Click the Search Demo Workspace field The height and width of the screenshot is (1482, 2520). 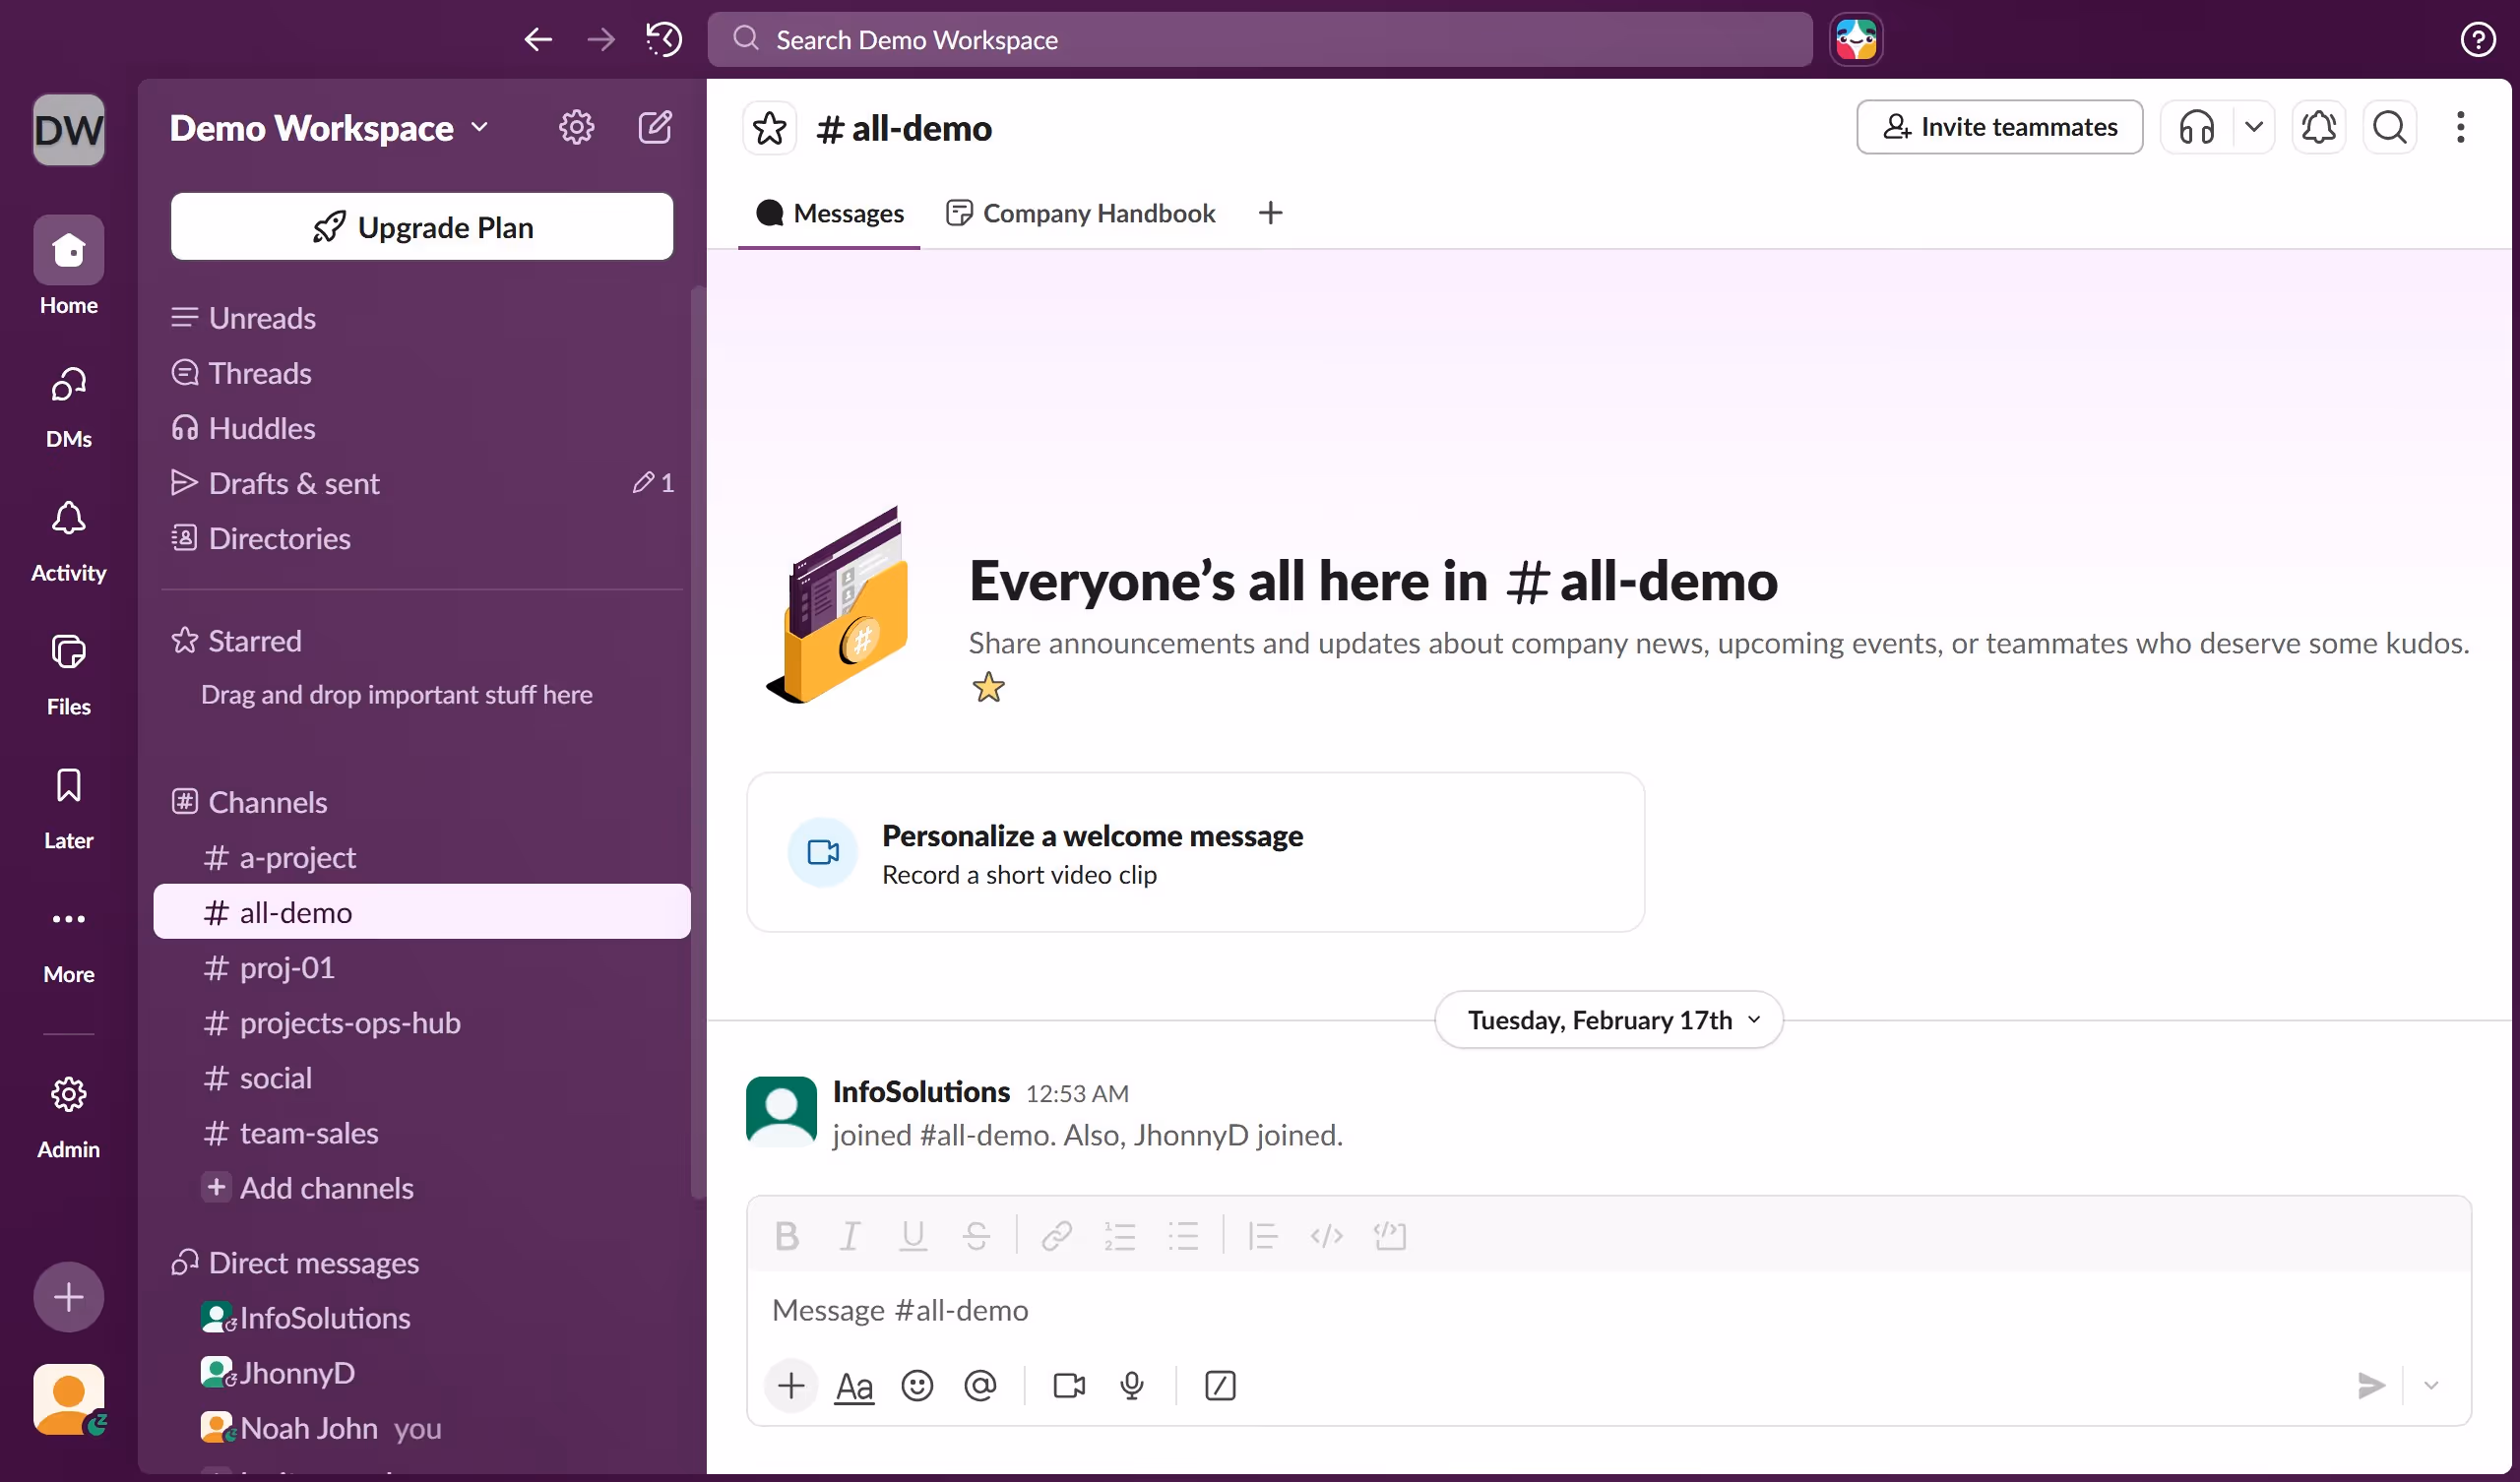tap(1259, 39)
